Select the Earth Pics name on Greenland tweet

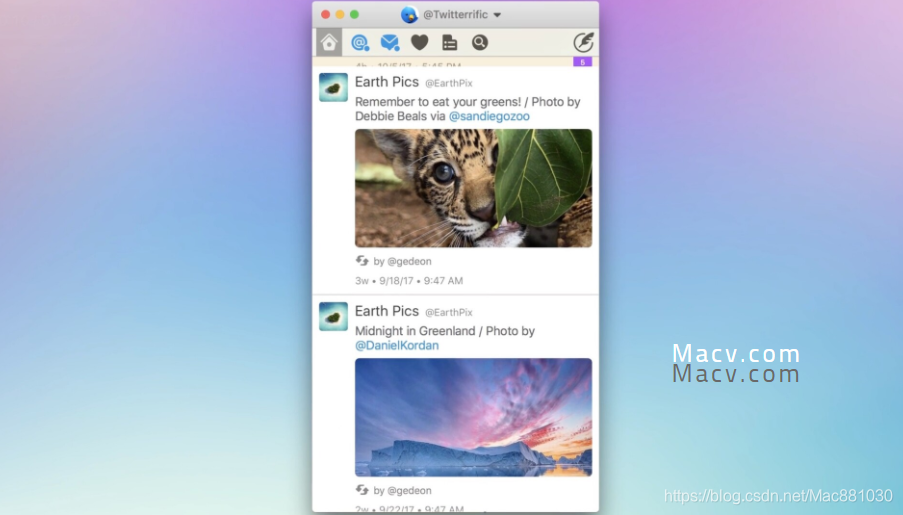pos(386,311)
